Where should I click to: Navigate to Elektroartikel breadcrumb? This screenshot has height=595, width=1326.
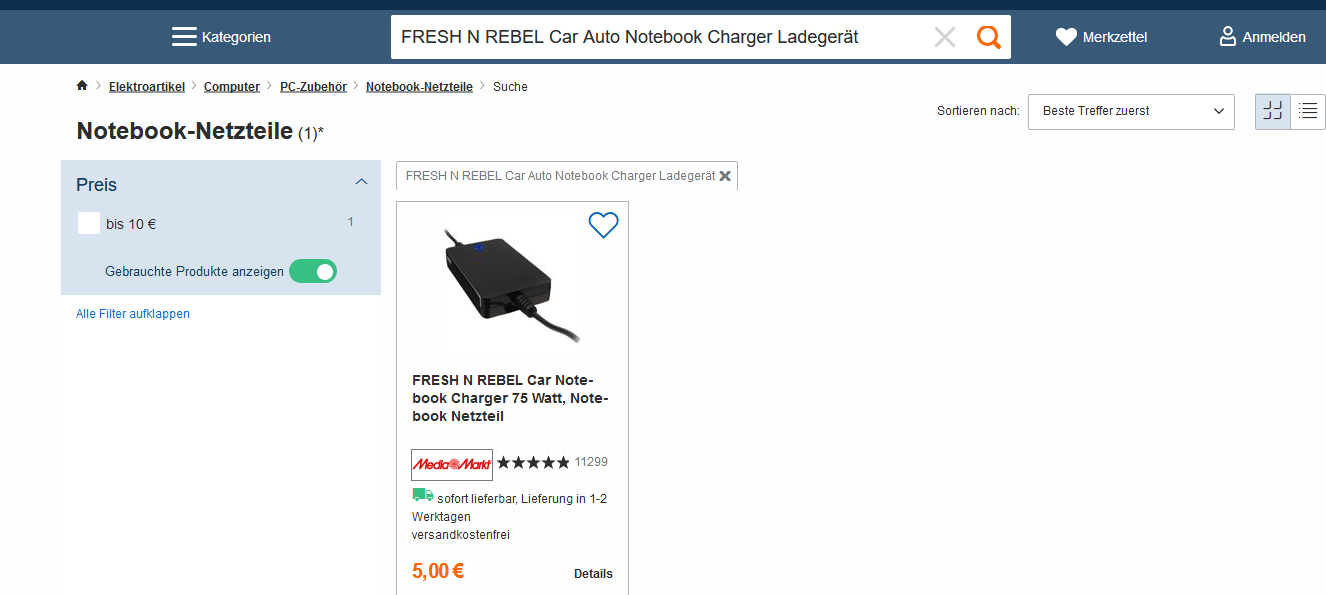tap(147, 87)
